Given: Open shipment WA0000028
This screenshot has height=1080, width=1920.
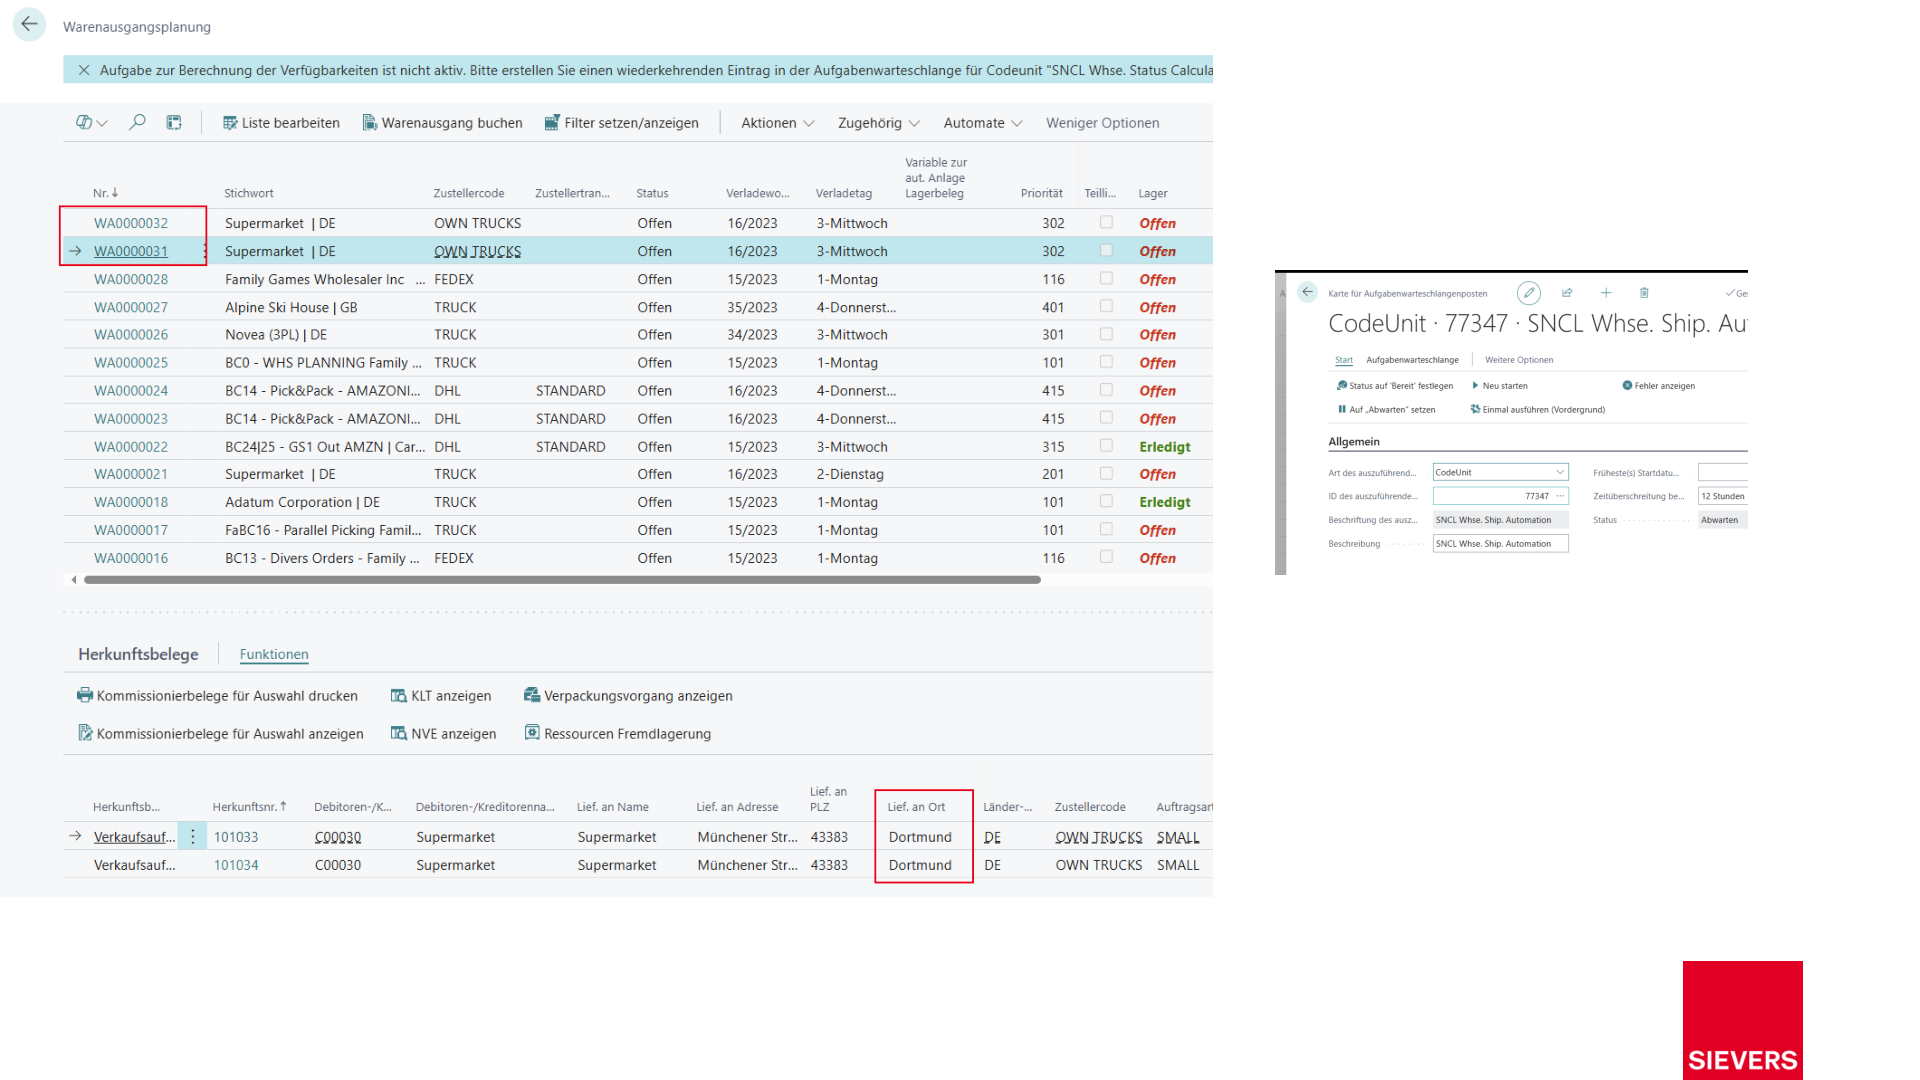Looking at the screenshot, I should tap(131, 279).
